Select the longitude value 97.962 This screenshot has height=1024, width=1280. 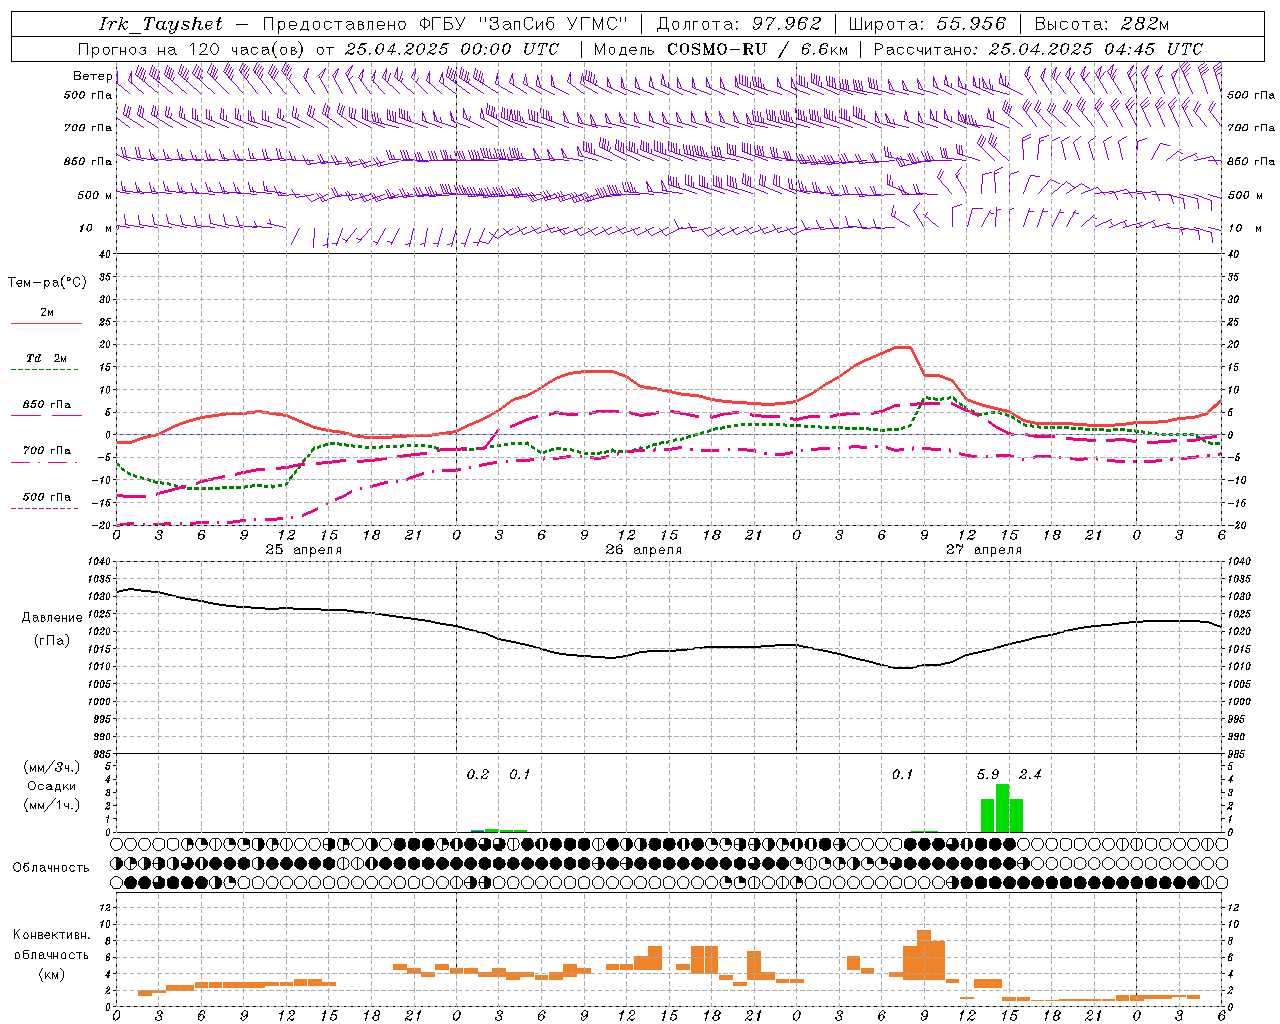pyautogui.click(x=787, y=24)
